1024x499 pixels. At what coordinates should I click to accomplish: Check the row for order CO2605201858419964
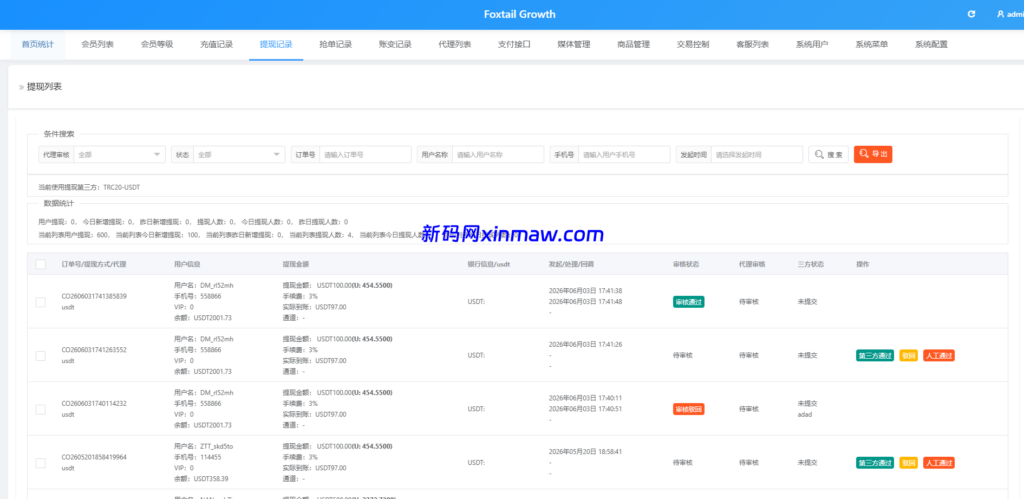click(x=40, y=462)
